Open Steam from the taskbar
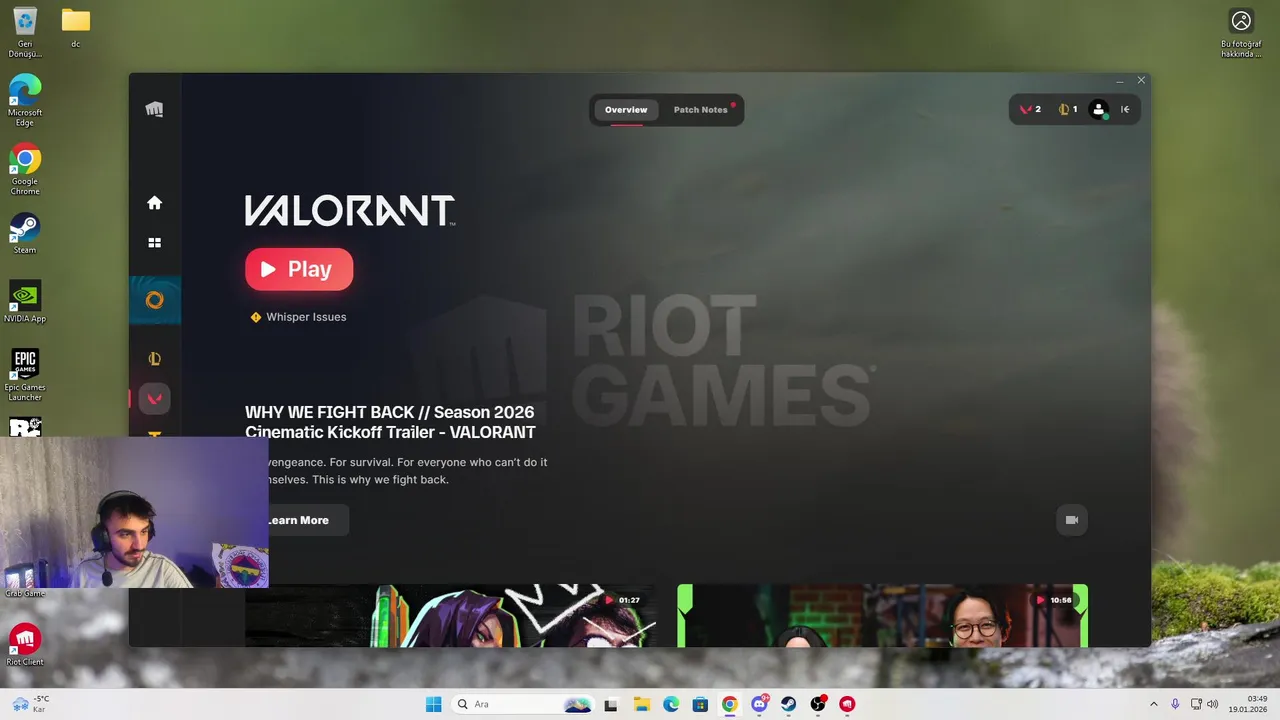1280x720 pixels. click(x=789, y=704)
